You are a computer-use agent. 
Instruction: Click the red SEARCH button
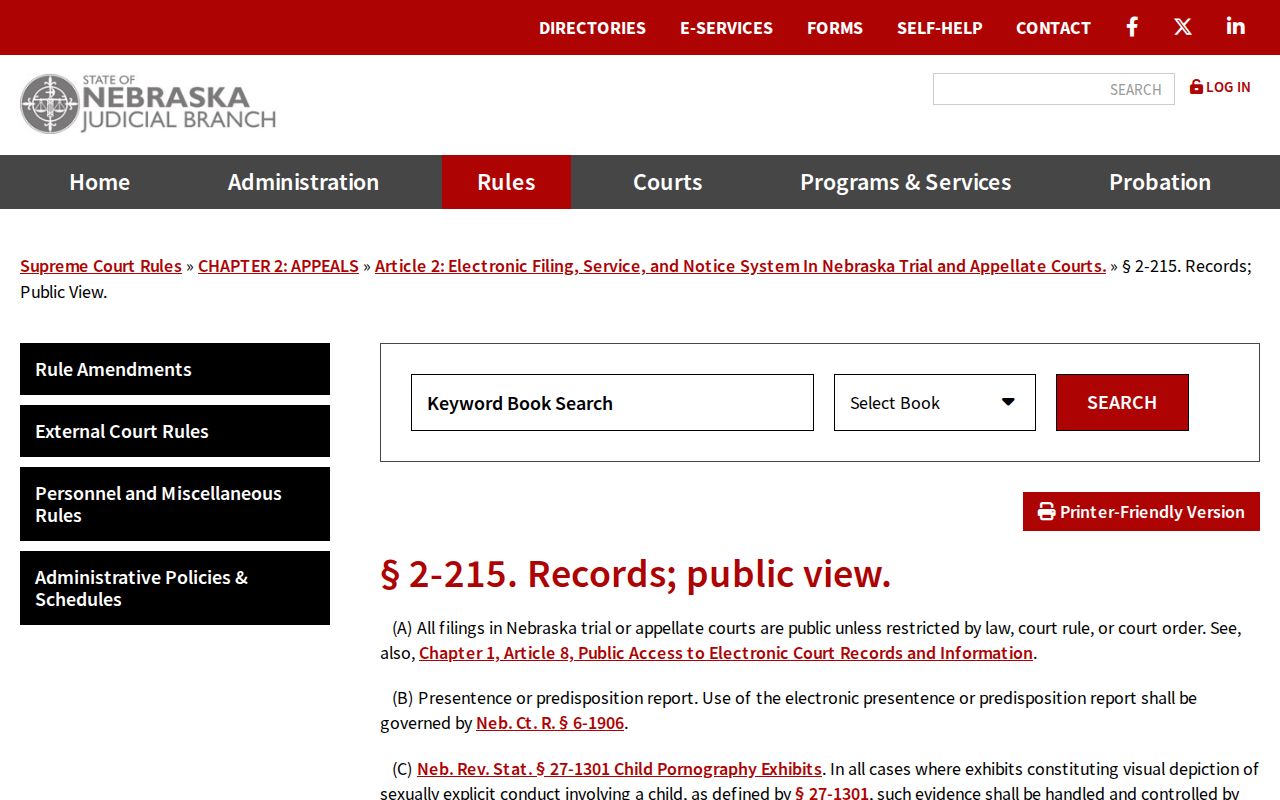pos(1122,402)
